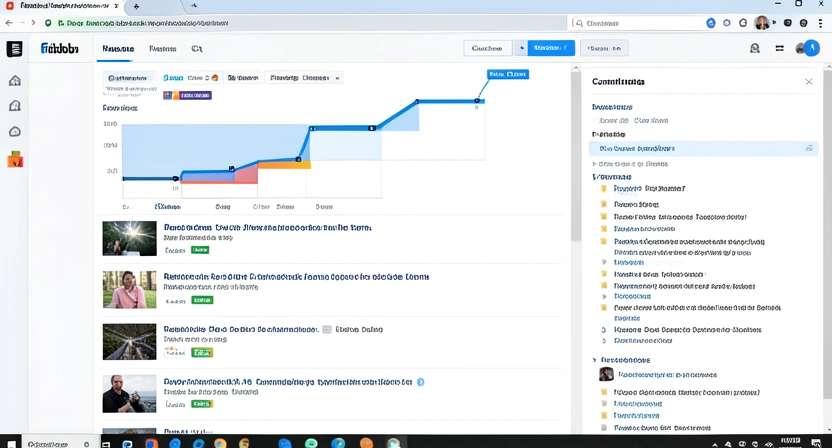This screenshot has width=832, height=448.
Task: Open title link beside woman-in-pink thumbnail
Action: 296,277
